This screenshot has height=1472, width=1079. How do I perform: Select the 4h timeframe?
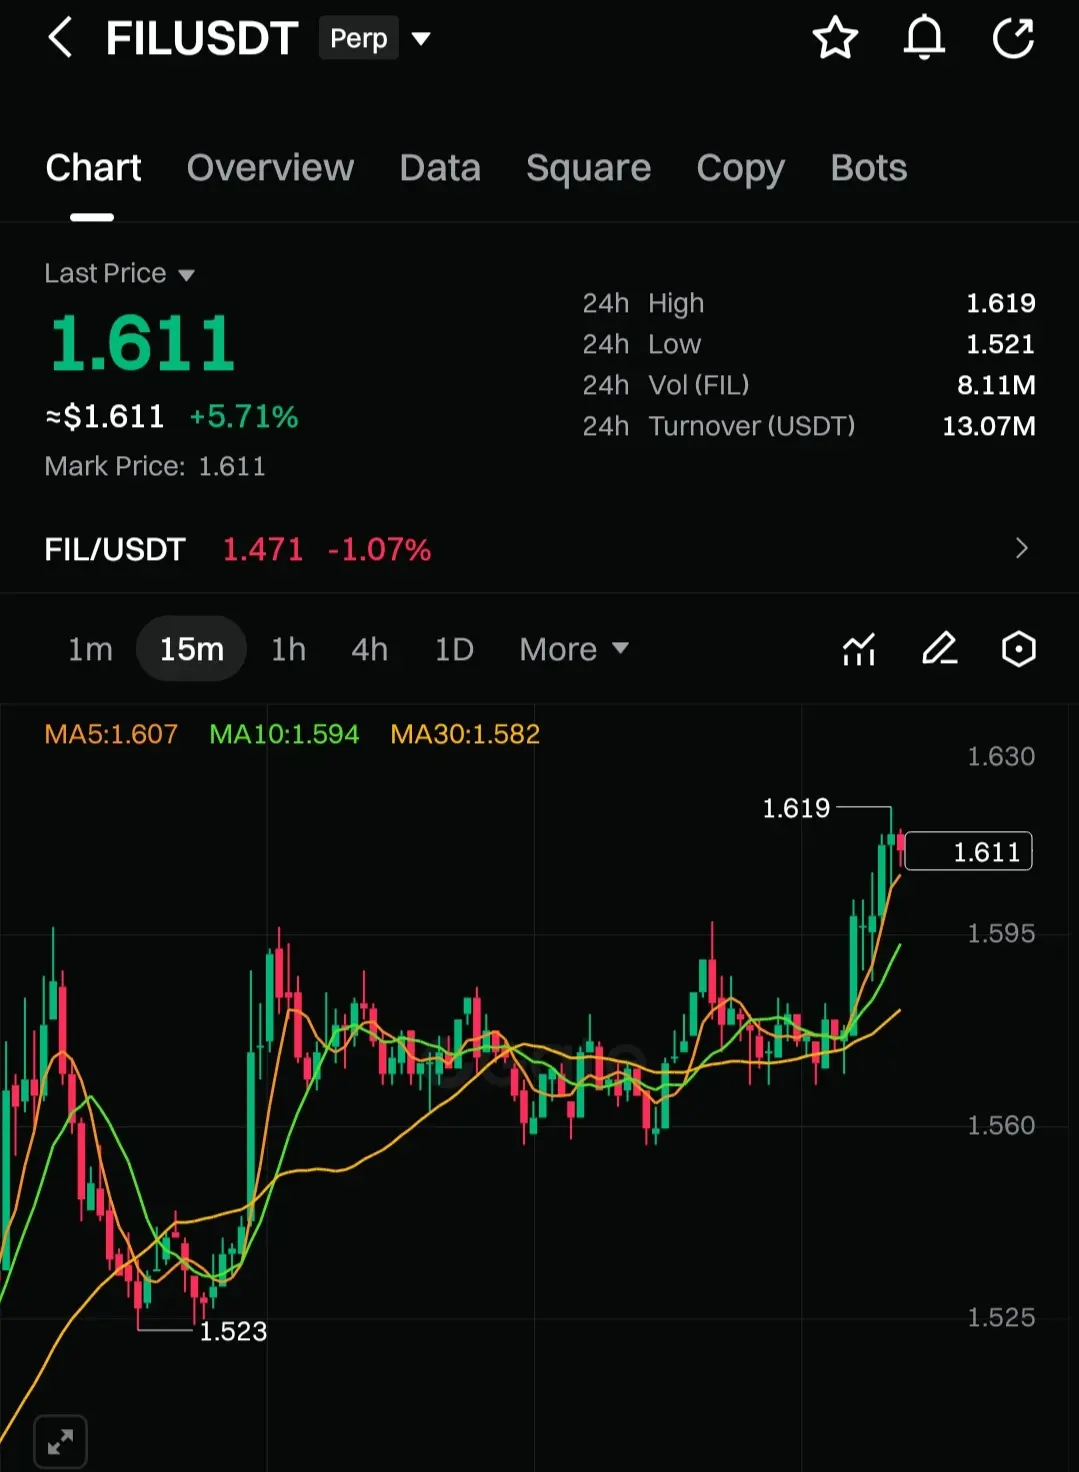point(369,649)
